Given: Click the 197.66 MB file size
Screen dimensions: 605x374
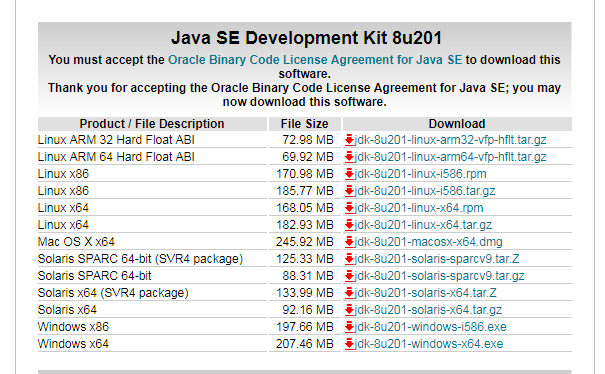Looking at the screenshot, I should point(304,327).
